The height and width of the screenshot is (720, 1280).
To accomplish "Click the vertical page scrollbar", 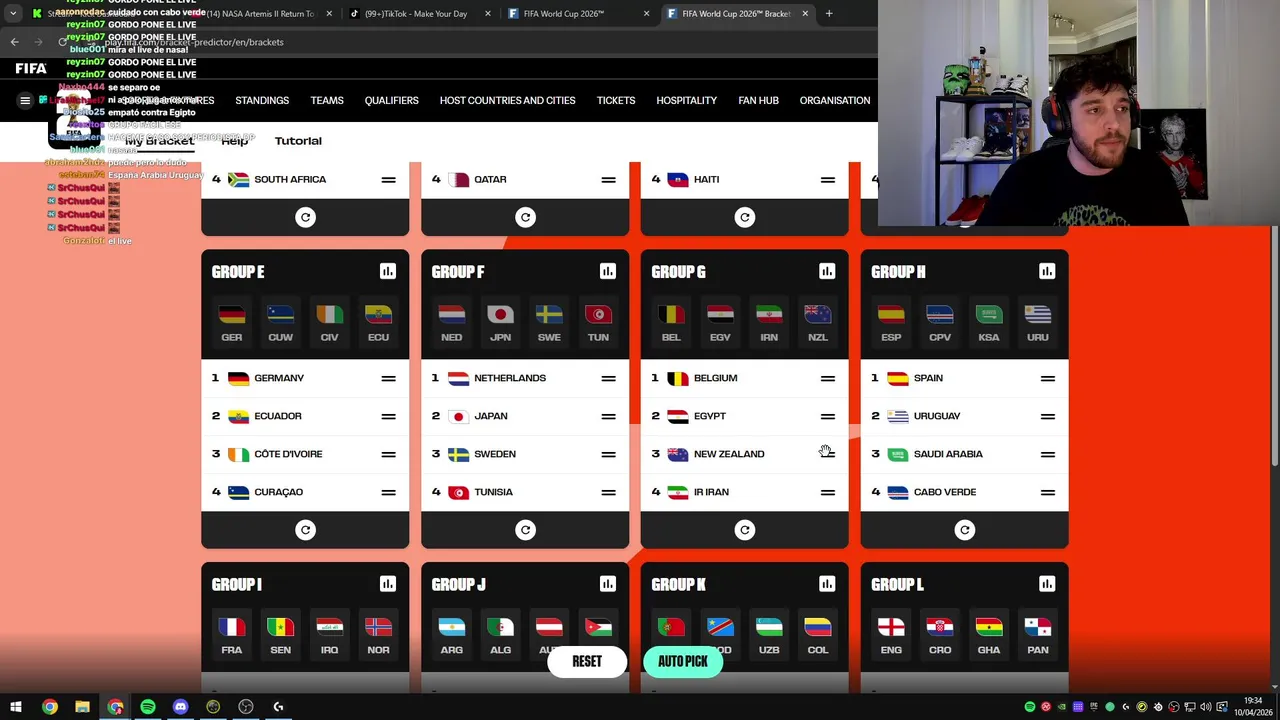I will click(1274, 346).
